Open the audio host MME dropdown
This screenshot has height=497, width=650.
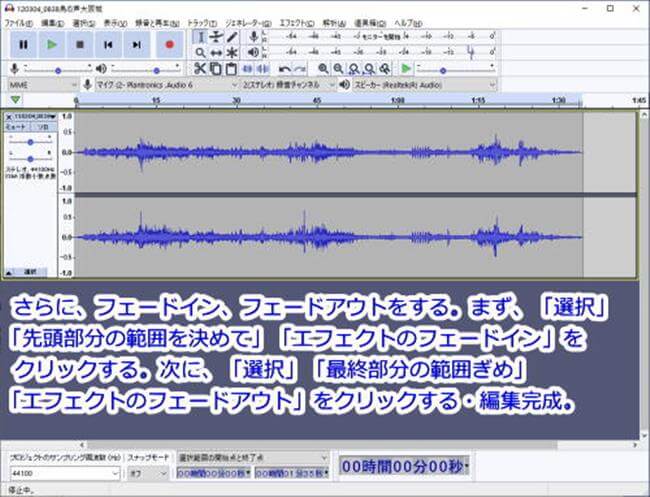43,85
